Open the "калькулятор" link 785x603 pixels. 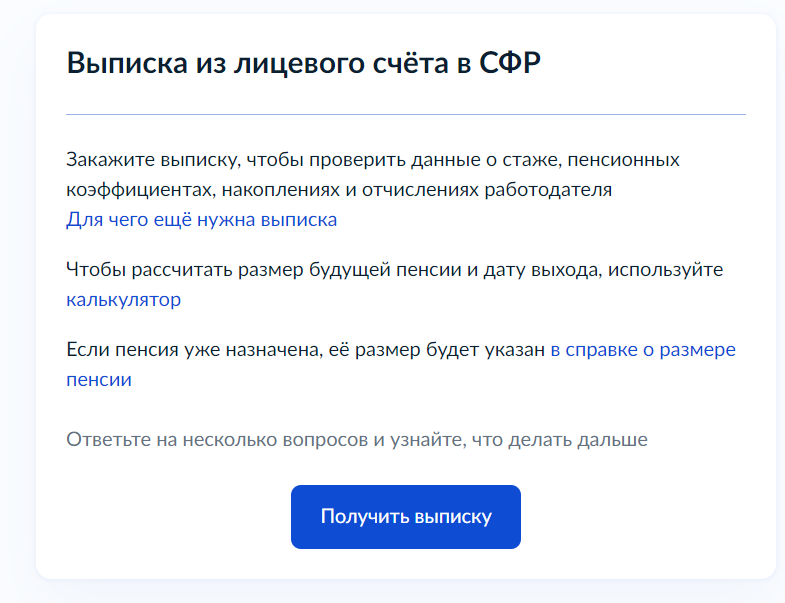124,299
